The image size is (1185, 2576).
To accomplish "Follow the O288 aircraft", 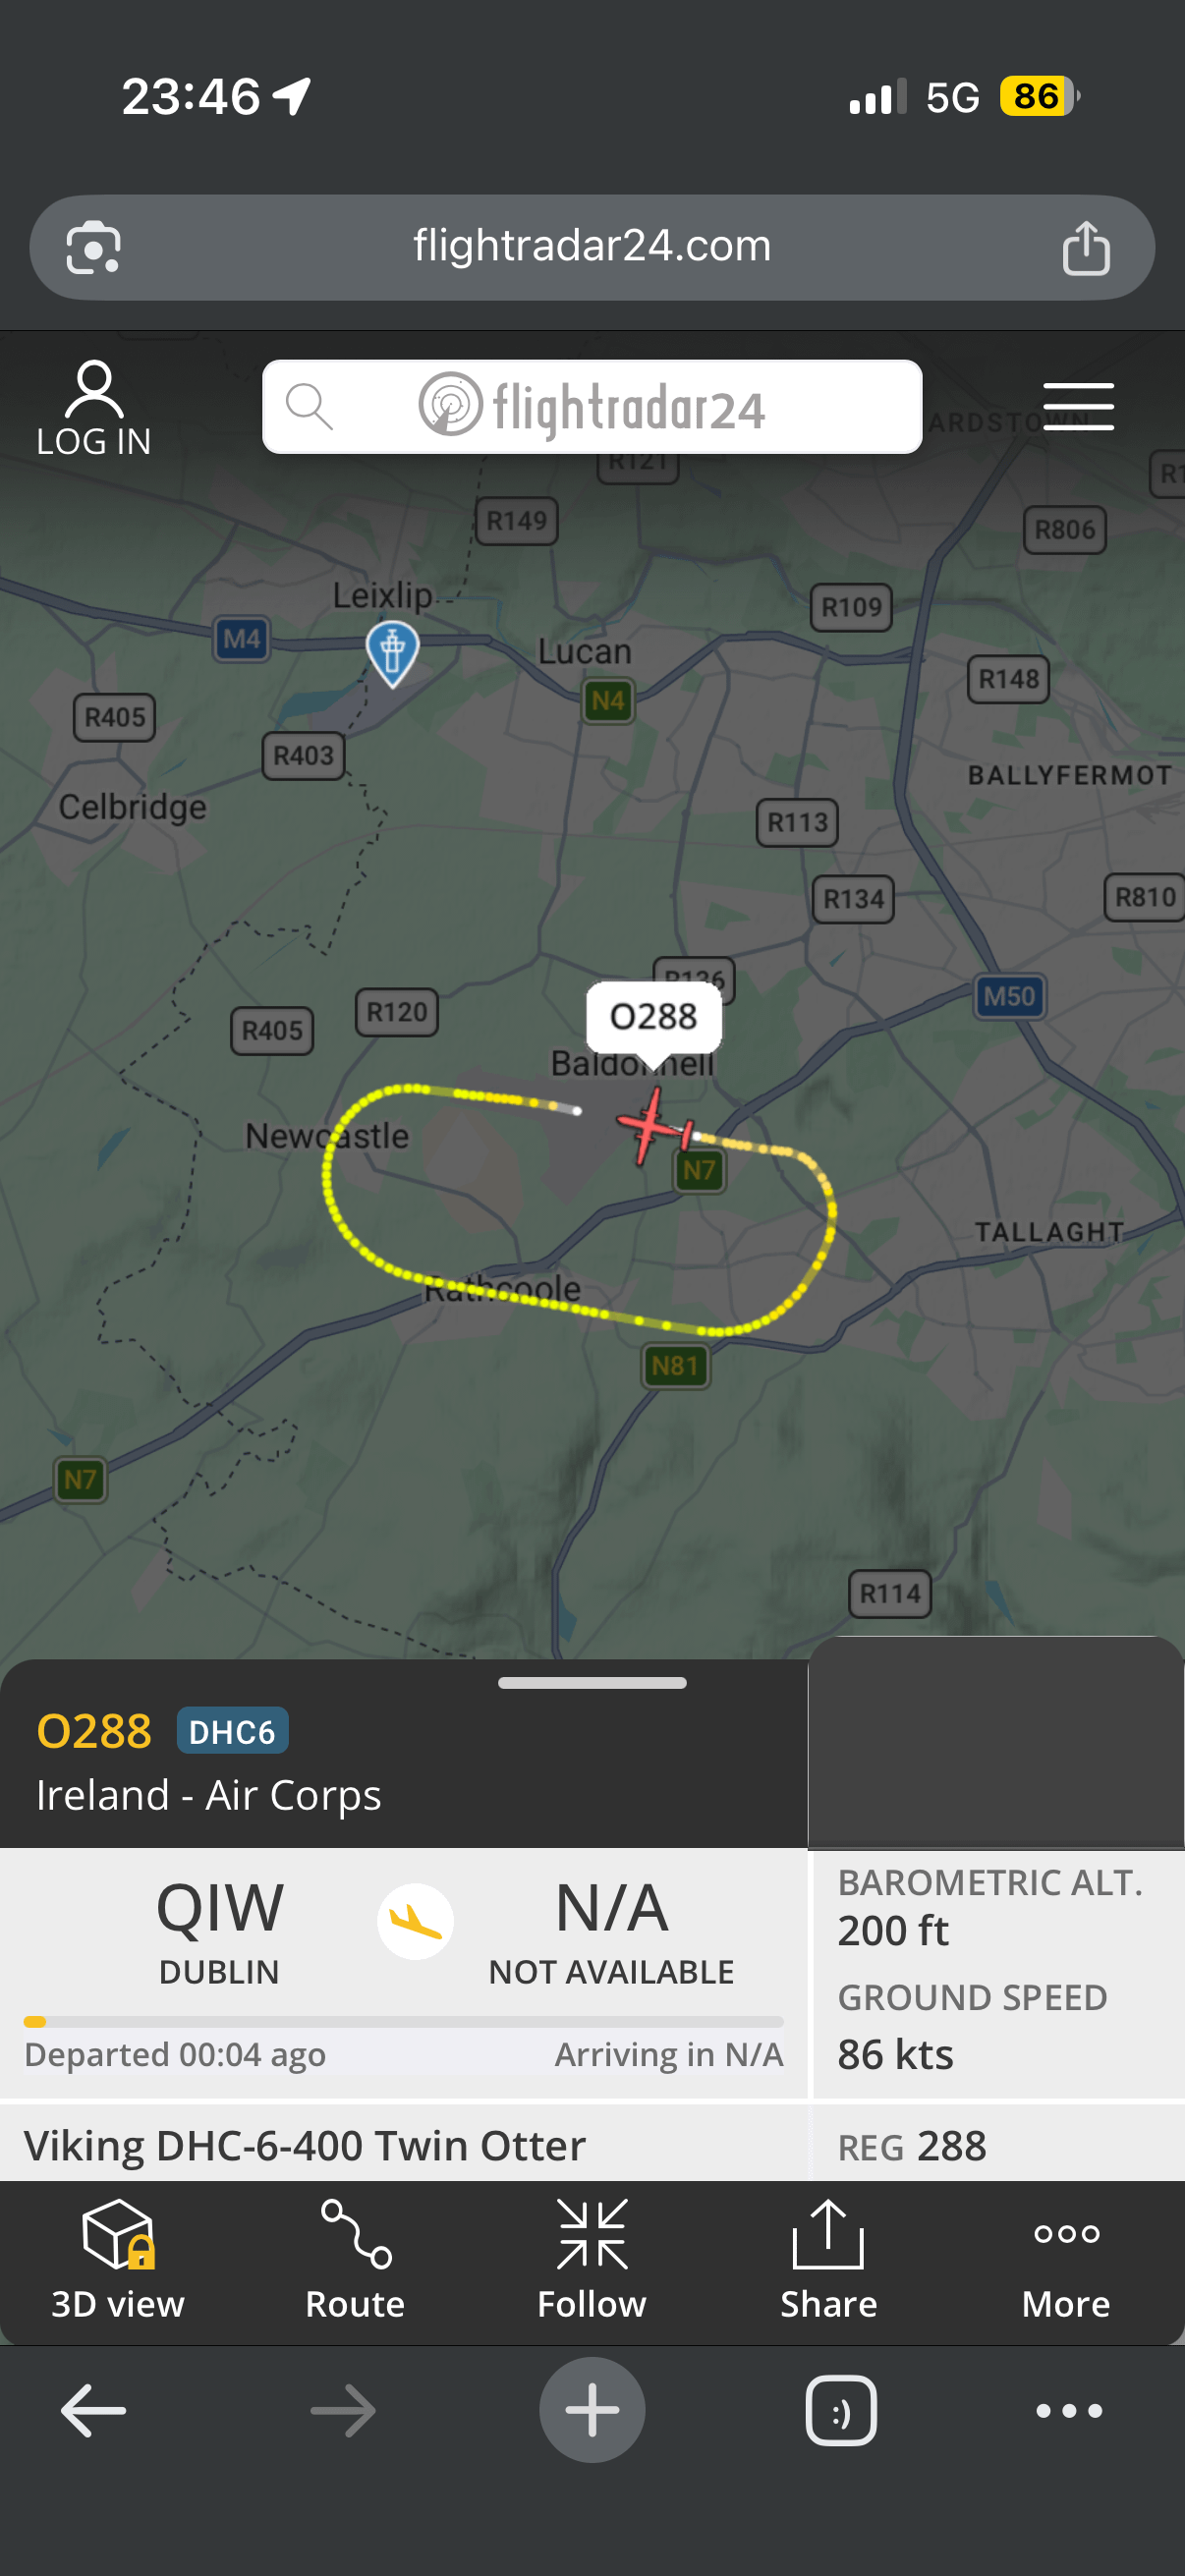I will [592, 2260].
